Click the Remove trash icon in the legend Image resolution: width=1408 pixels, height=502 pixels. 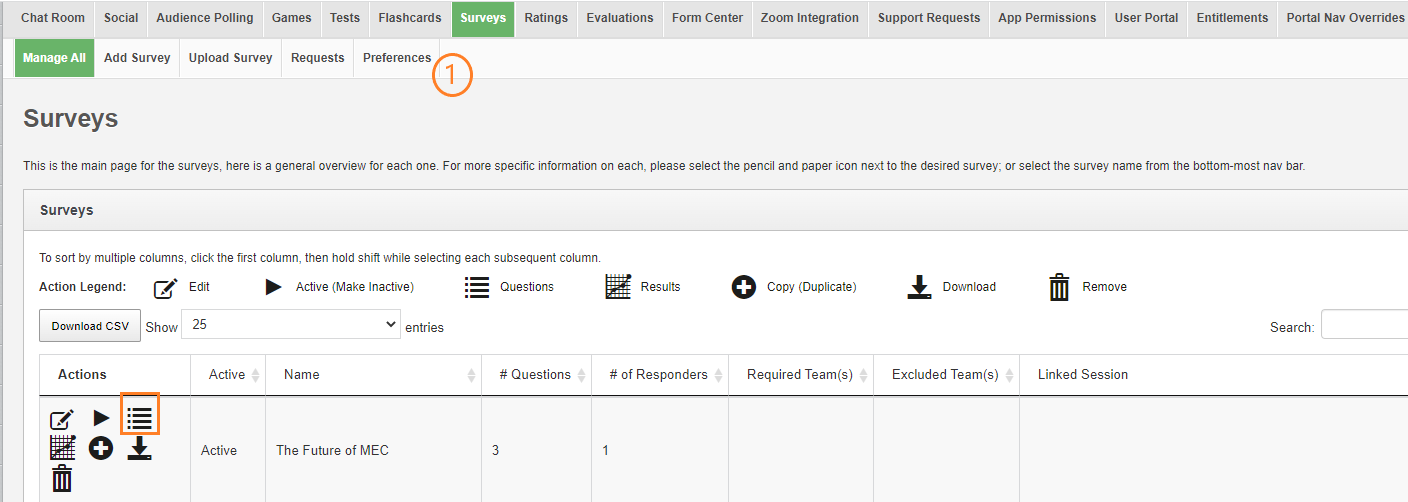(1059, 287)
